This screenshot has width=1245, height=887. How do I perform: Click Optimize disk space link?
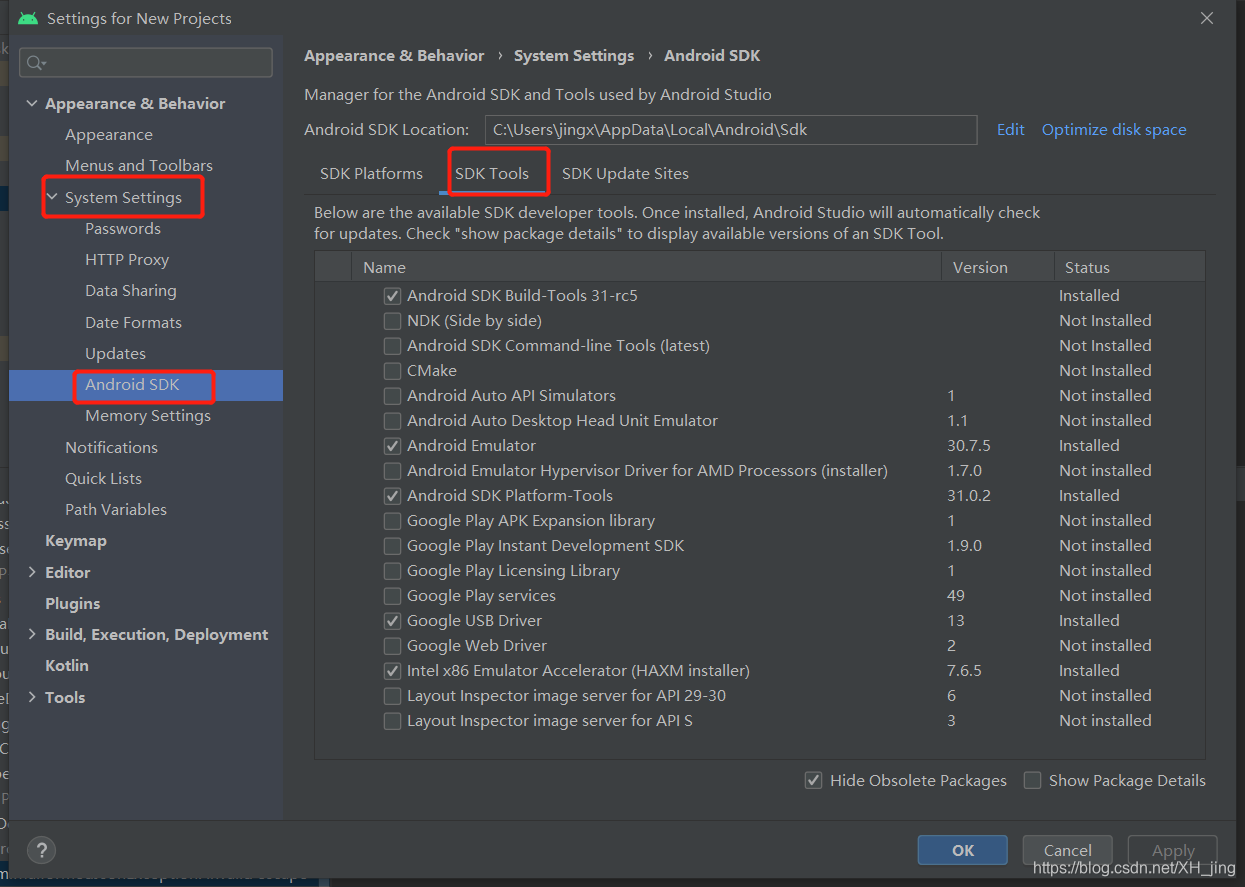1114,130
